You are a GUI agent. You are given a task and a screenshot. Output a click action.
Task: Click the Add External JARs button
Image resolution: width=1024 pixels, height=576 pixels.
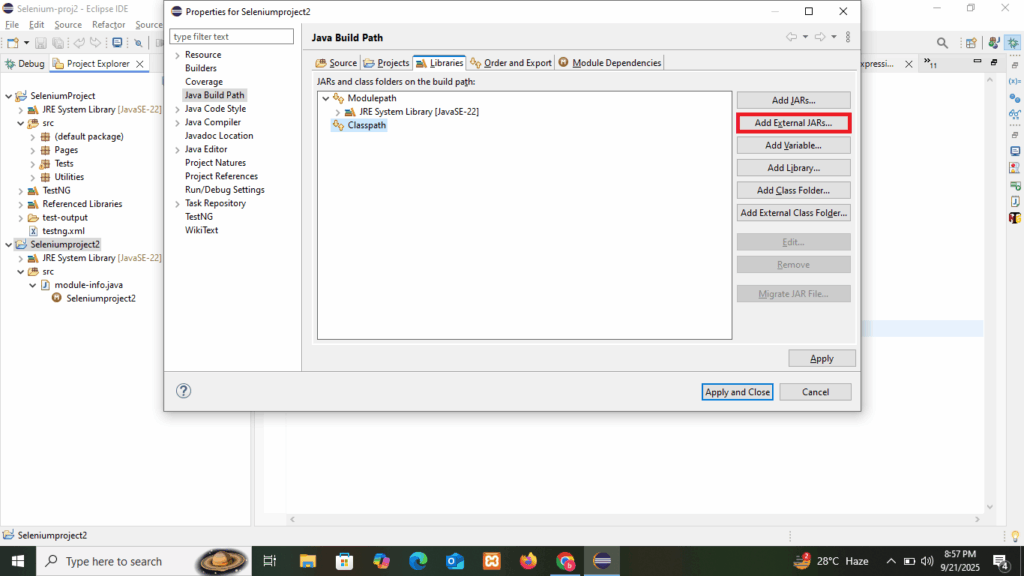pyautogui.click(x=793, y=123)
